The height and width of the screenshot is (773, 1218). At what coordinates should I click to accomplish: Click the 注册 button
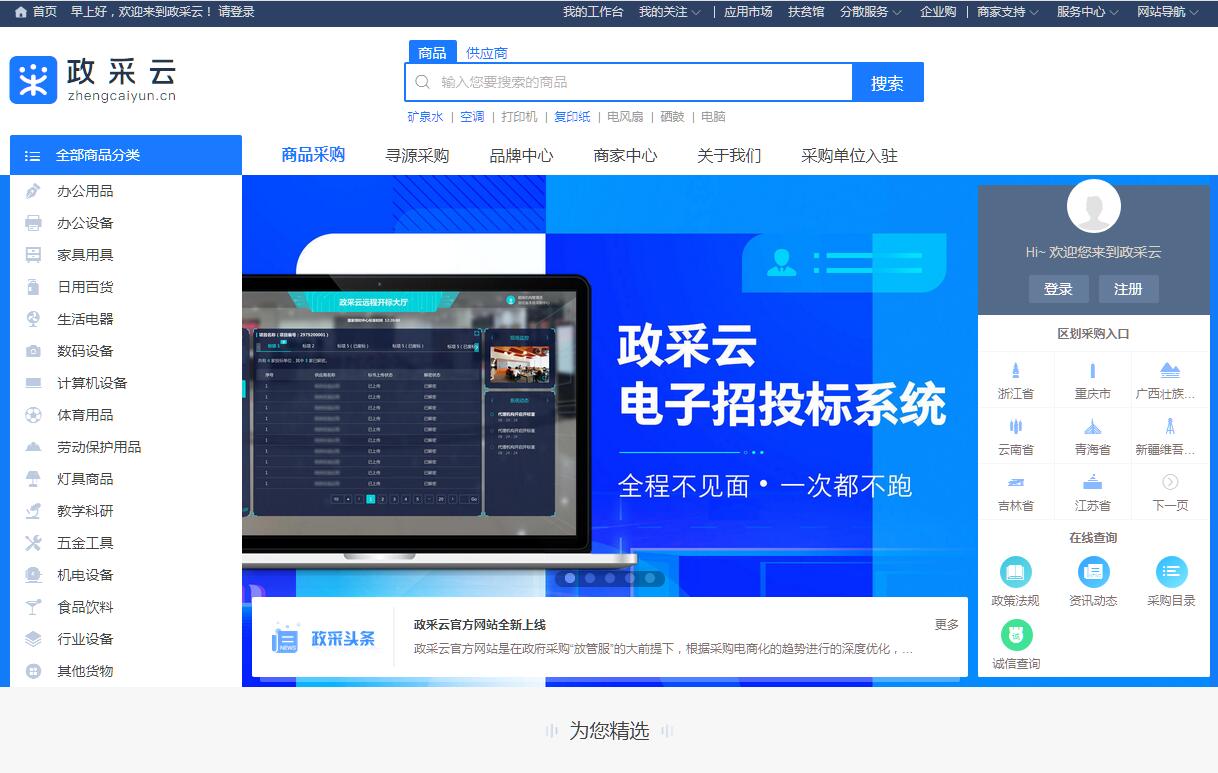[1128, 289]
